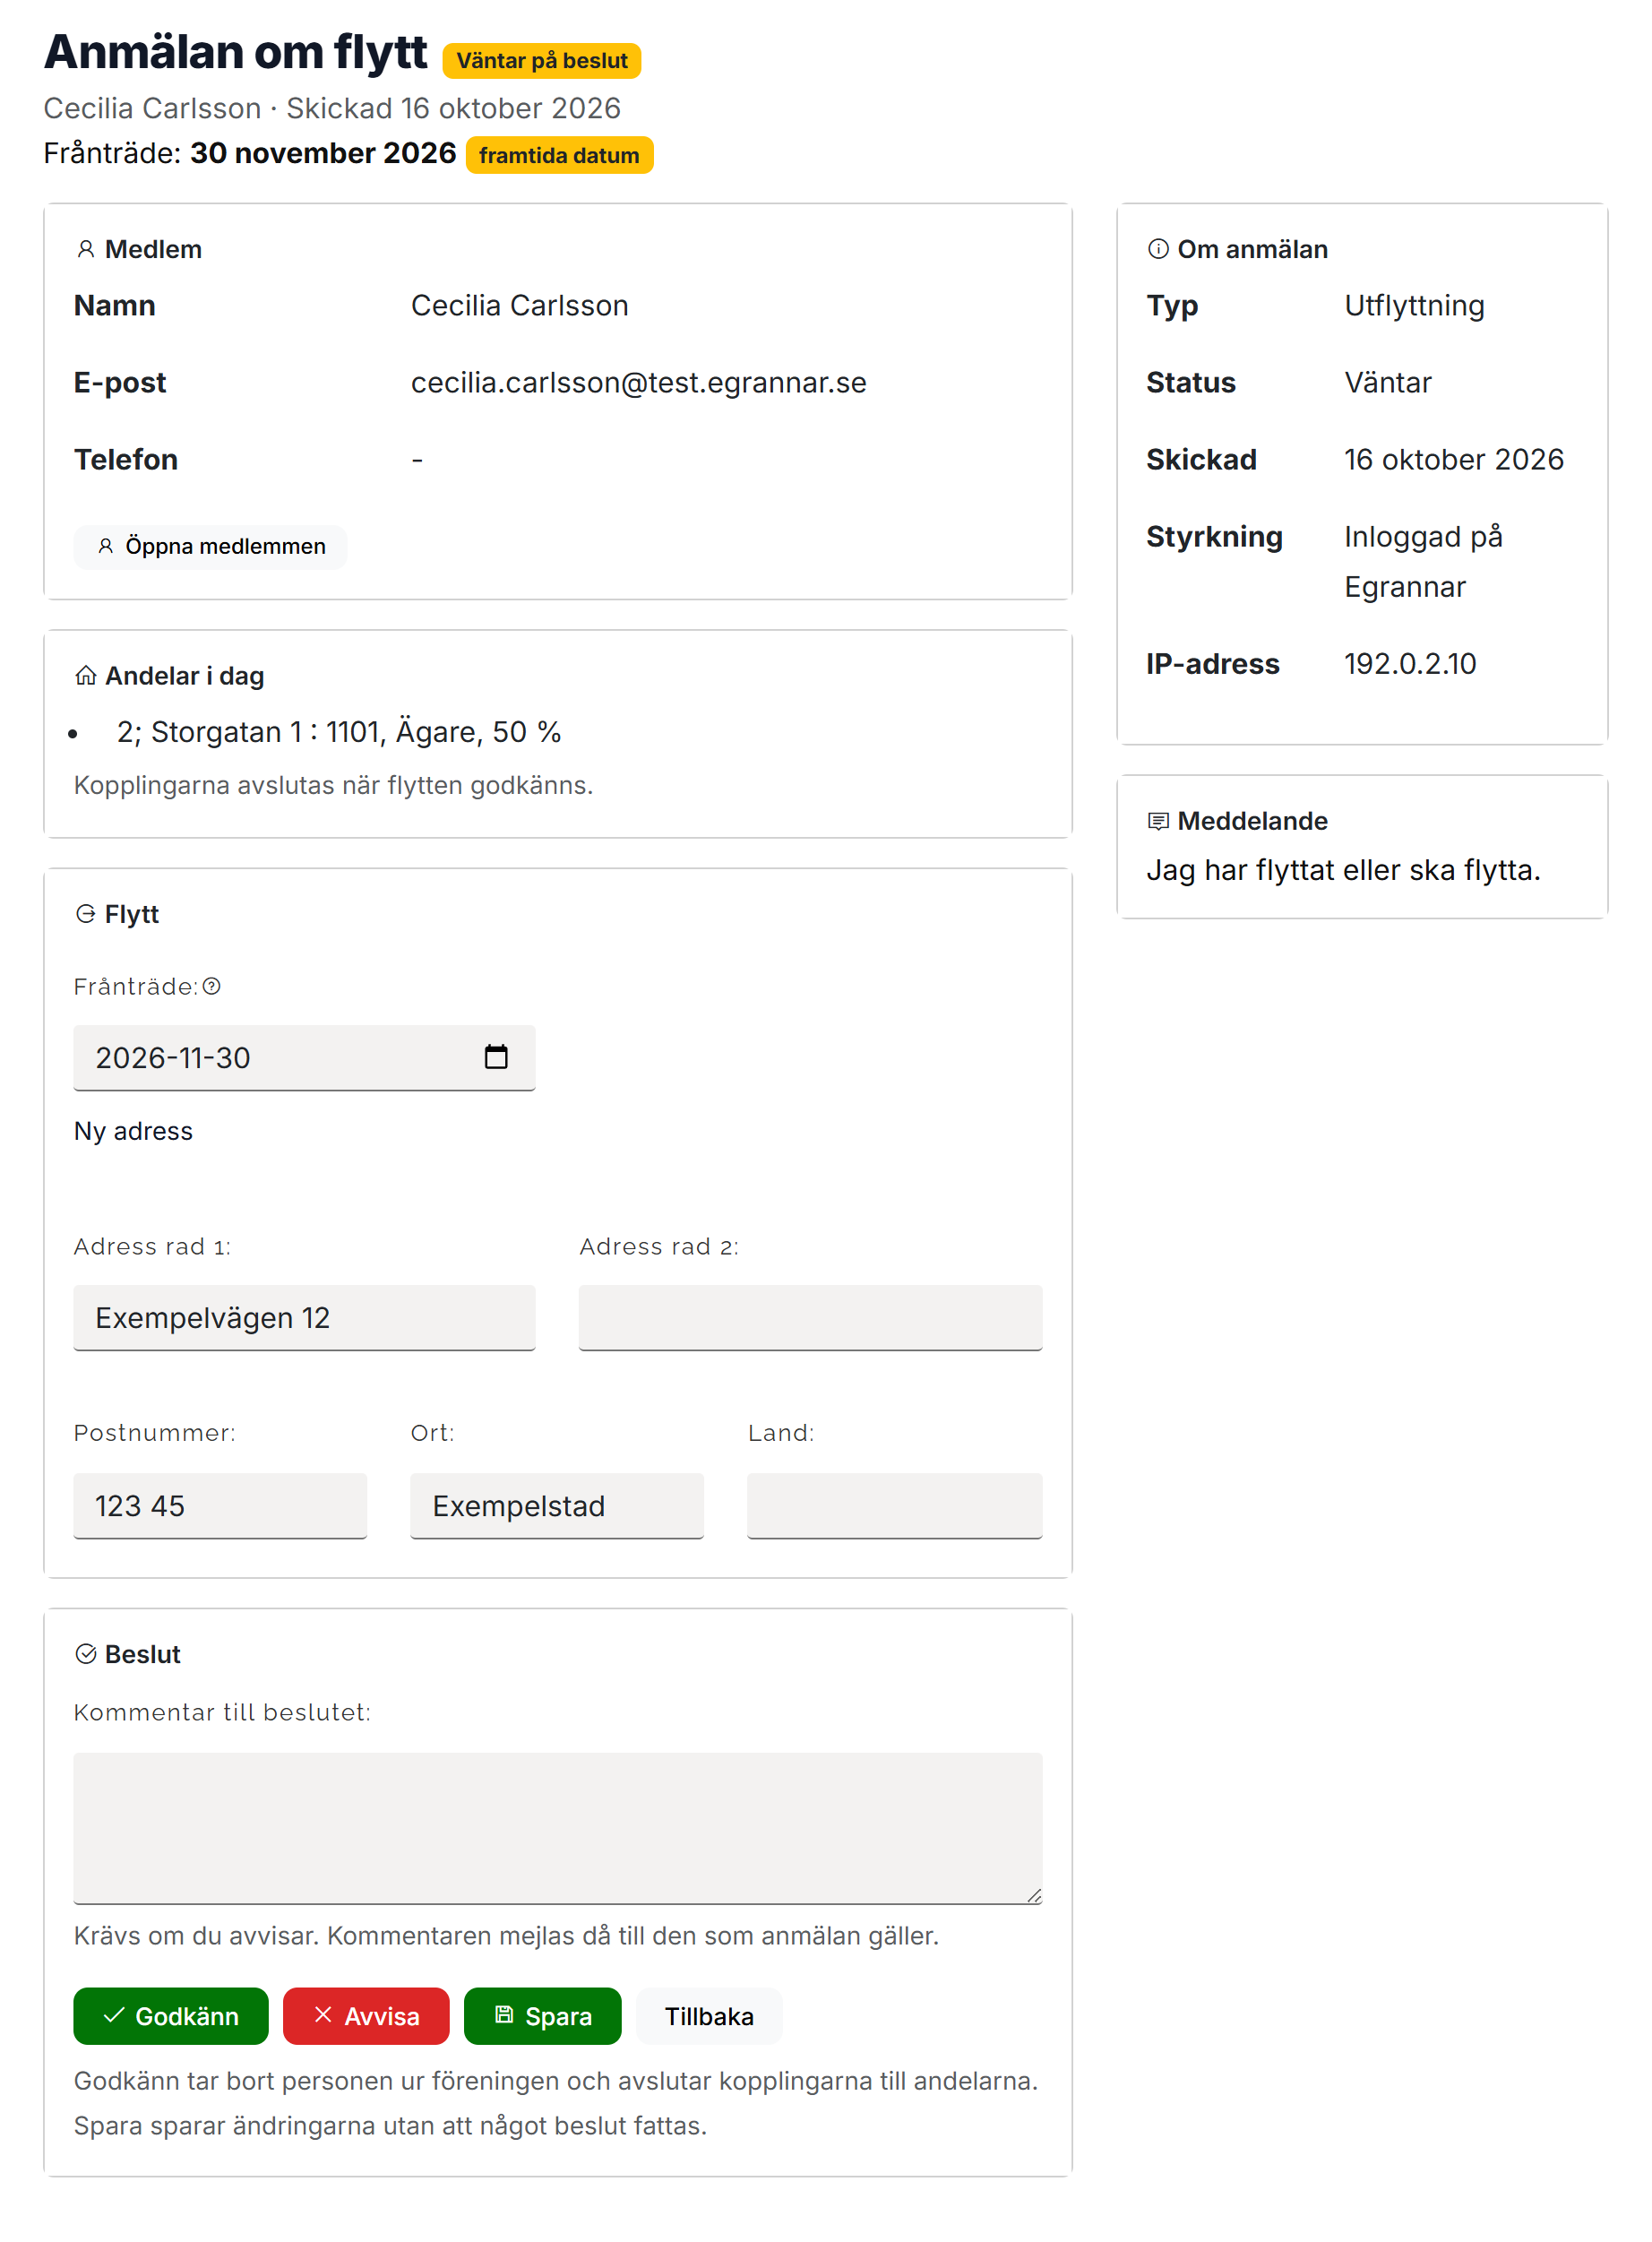This screenshot has width=1652, height=2242.
Task: Click the textarea resize handle corner
Action: [1034, 1896]
